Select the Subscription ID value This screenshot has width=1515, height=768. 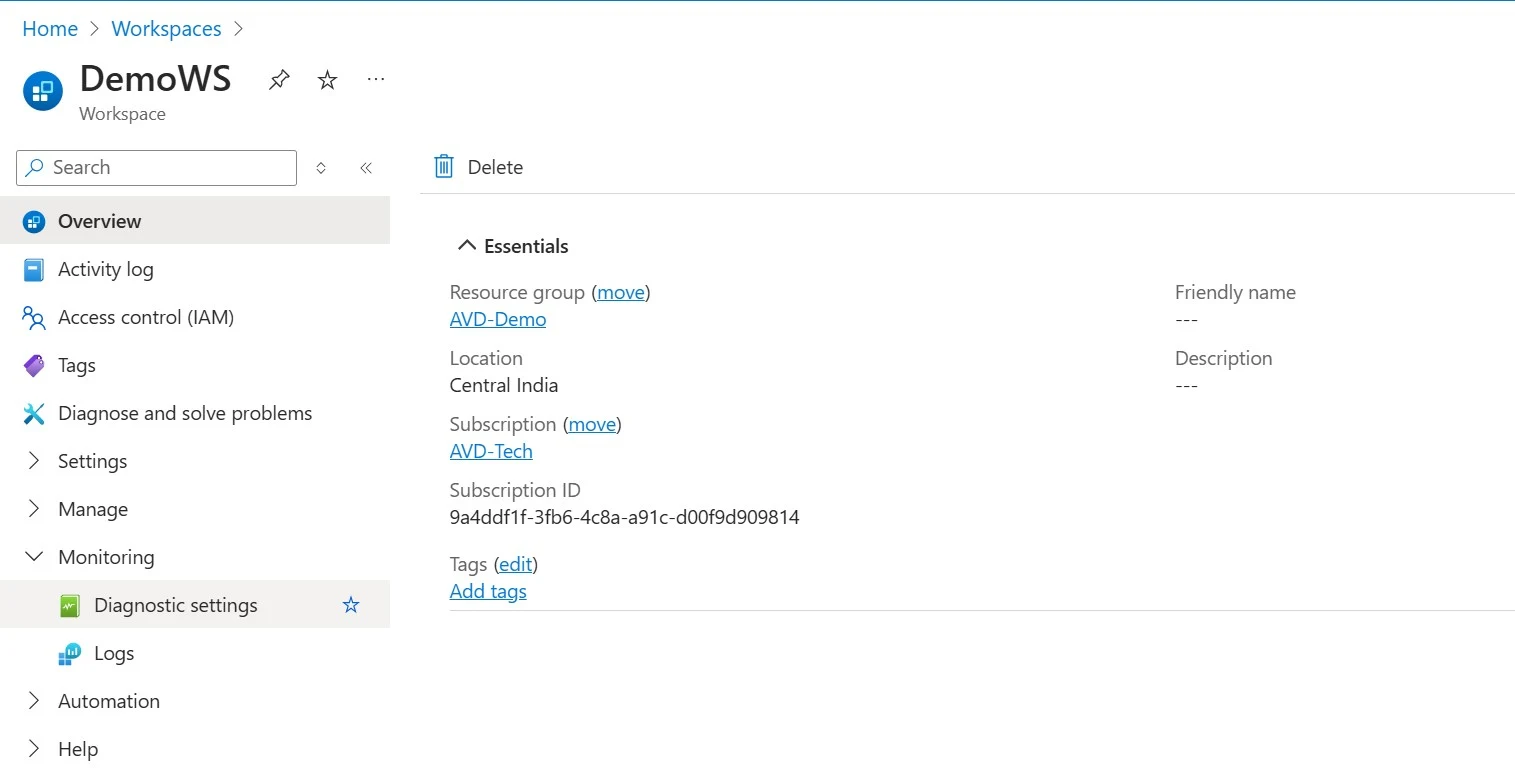(624, 517)
